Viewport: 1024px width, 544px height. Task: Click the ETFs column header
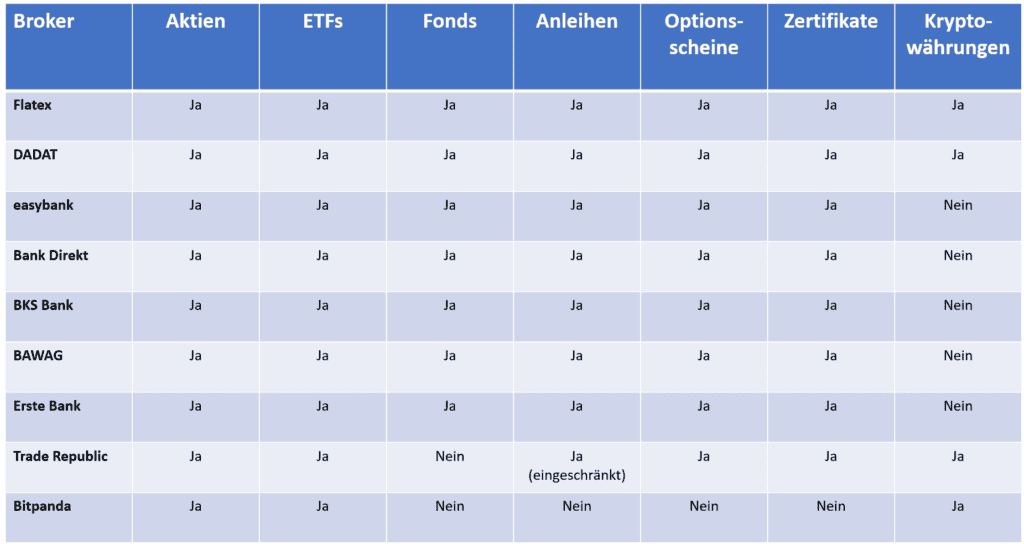322,21
